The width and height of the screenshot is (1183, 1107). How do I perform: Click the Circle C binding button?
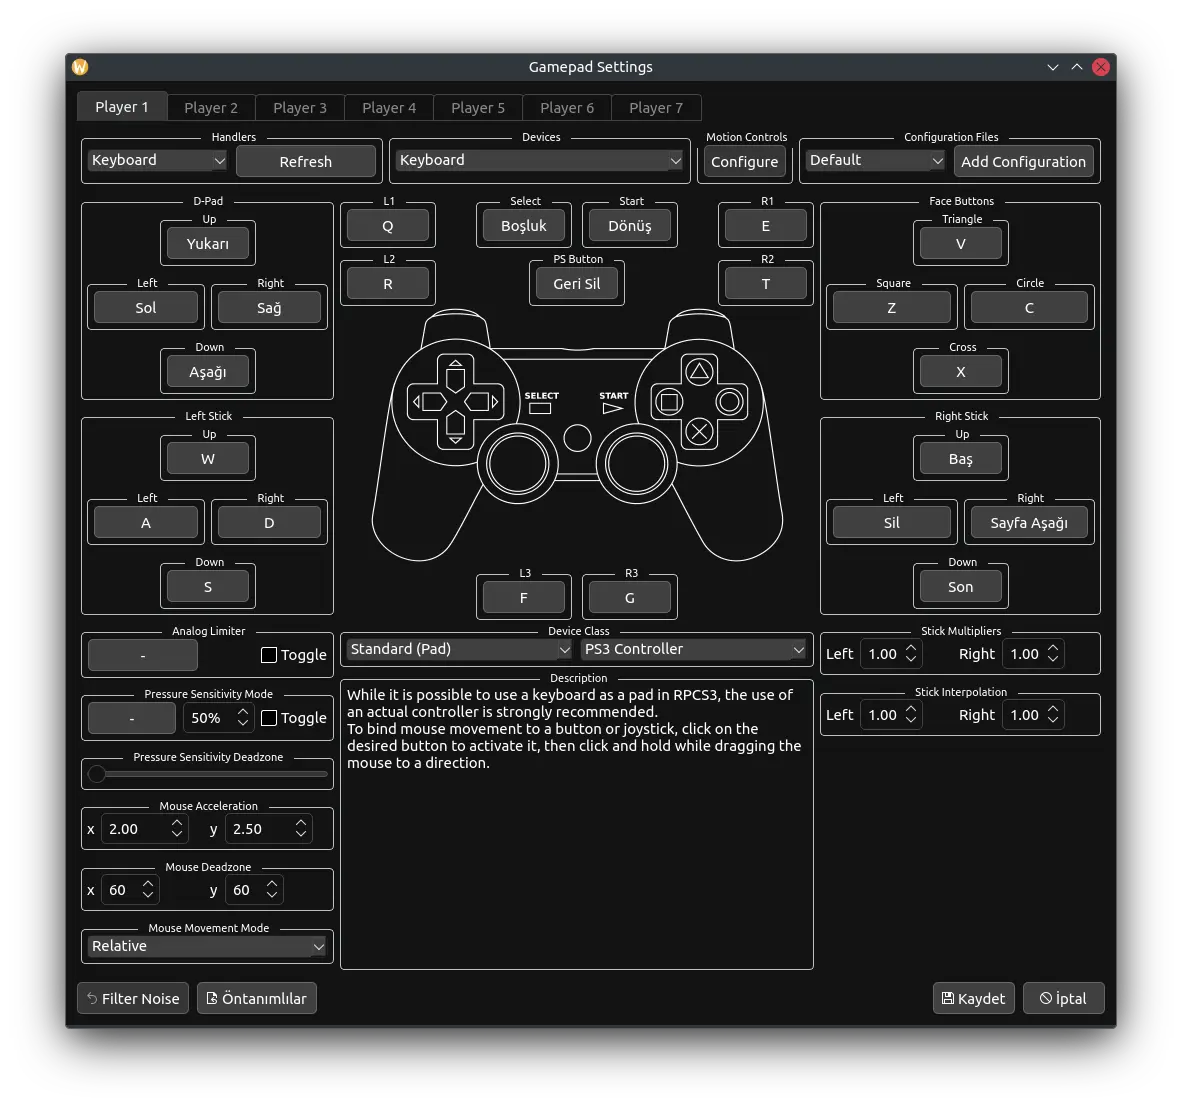pyautogui.click(x=1029, y=308)
